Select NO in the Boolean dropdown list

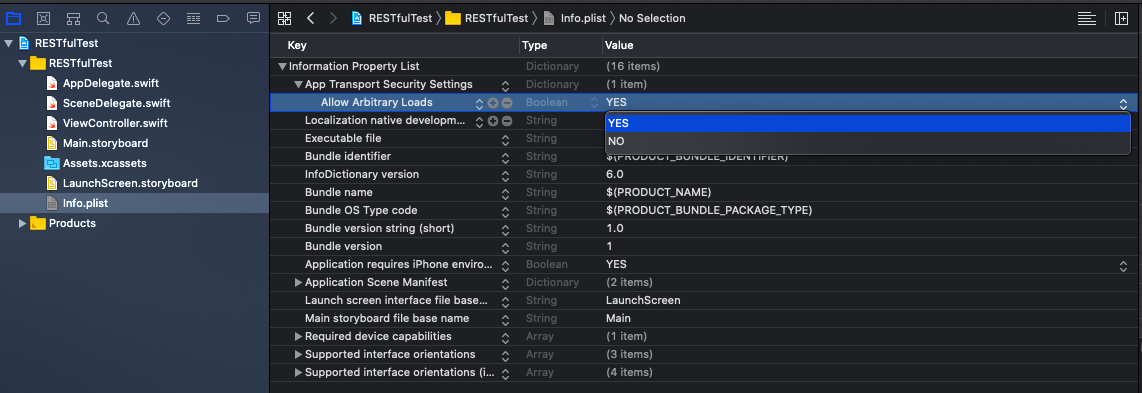click(x=867, y=141)
